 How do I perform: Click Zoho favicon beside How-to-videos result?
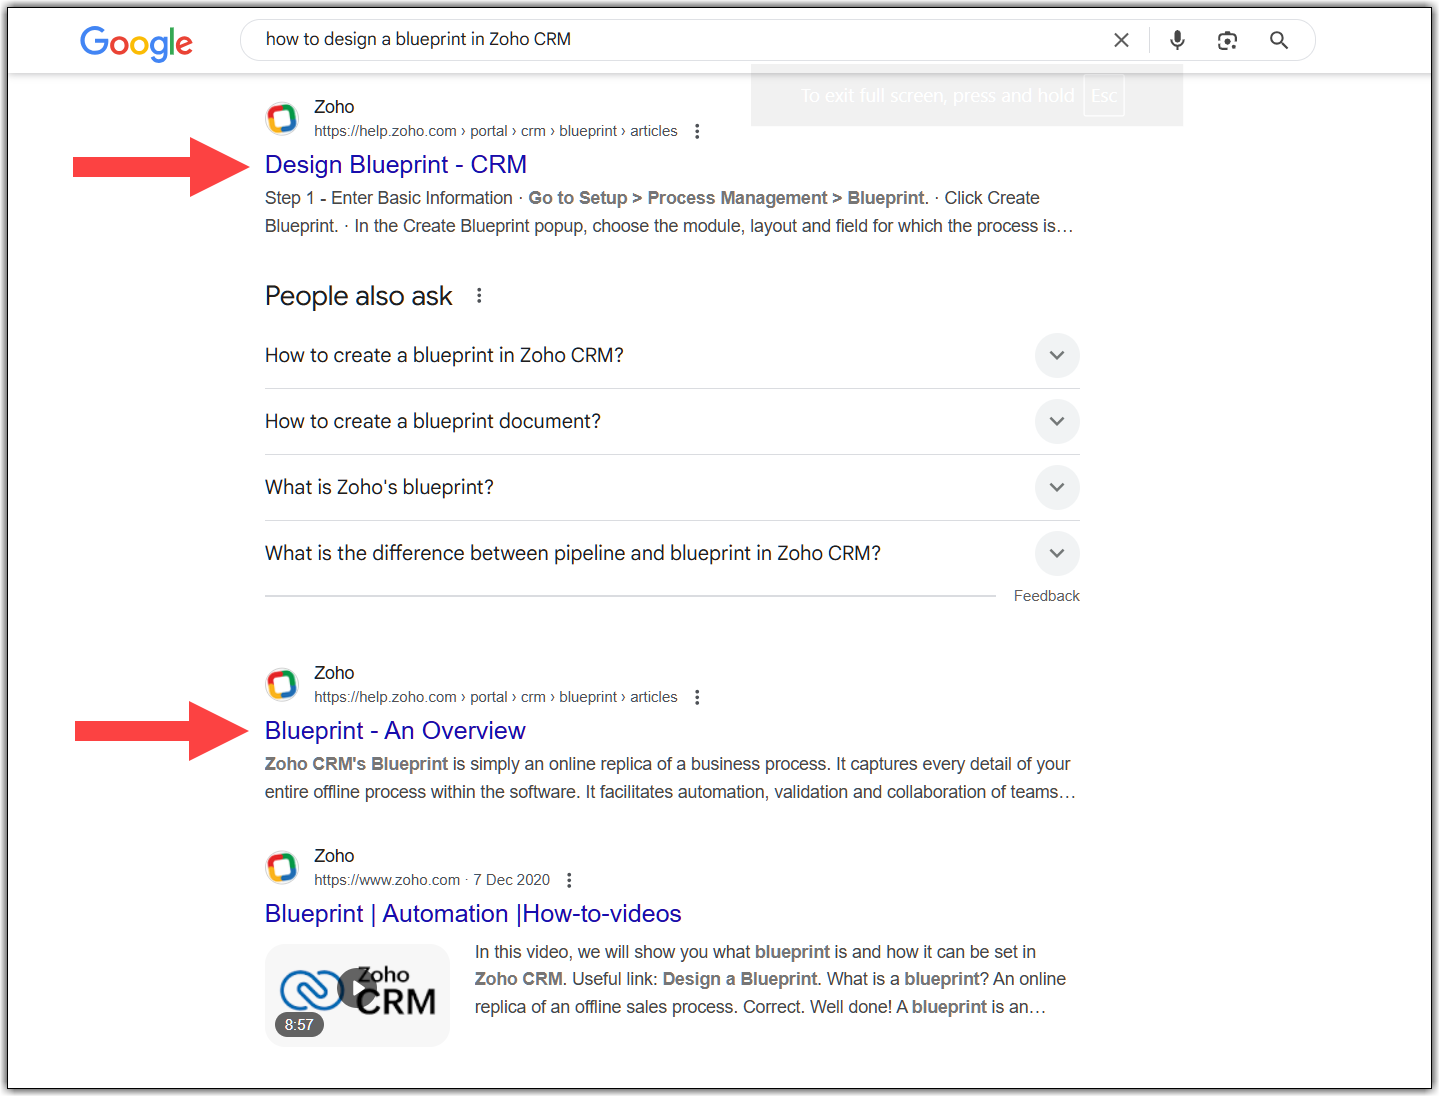click(282, 867)
